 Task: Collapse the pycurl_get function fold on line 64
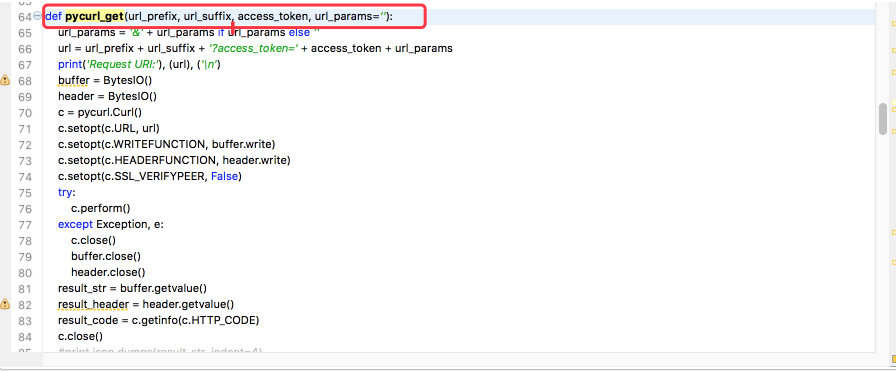[x=38, y=17]
